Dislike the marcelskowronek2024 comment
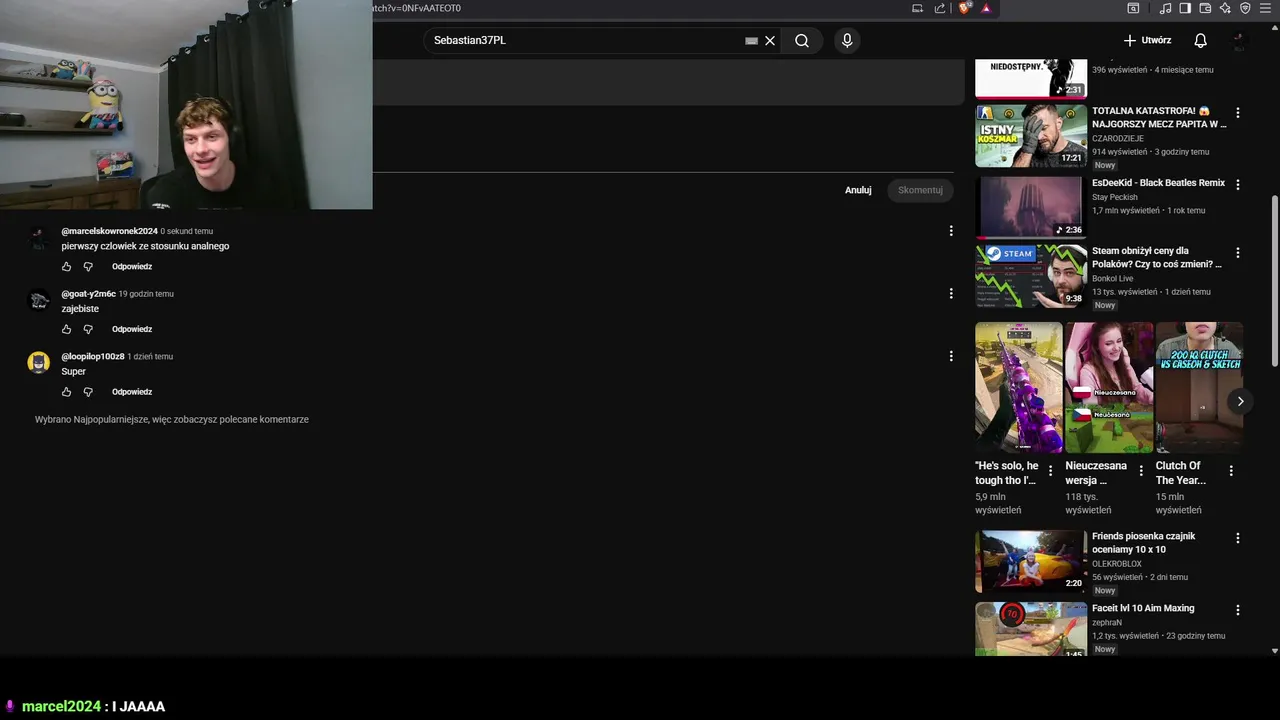The height and width of the screenshot is (720, 1280). click(x=88, y=267)
